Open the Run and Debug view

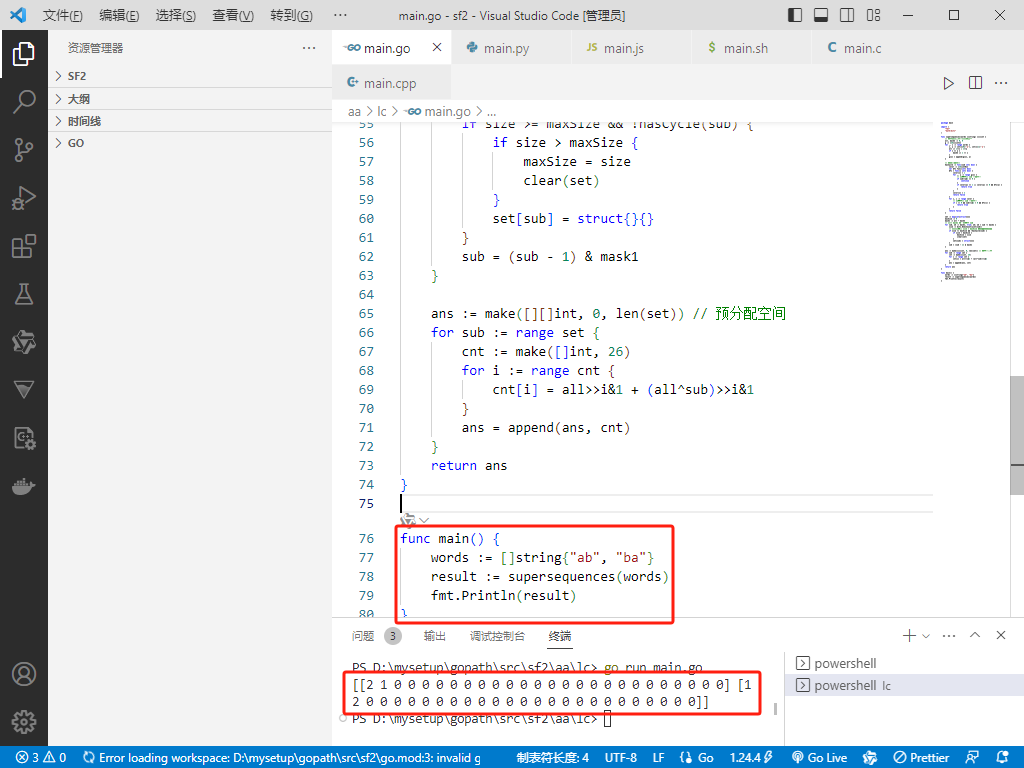[24, 198]
